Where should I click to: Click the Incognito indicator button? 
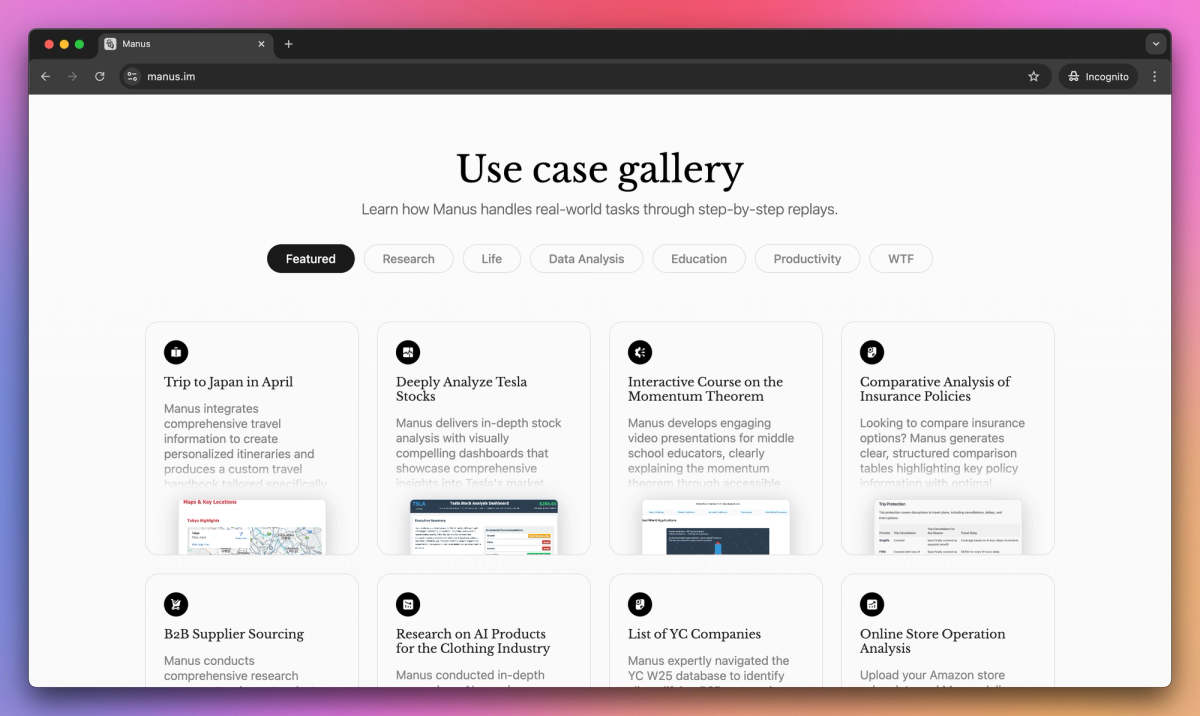[1098, 76]
